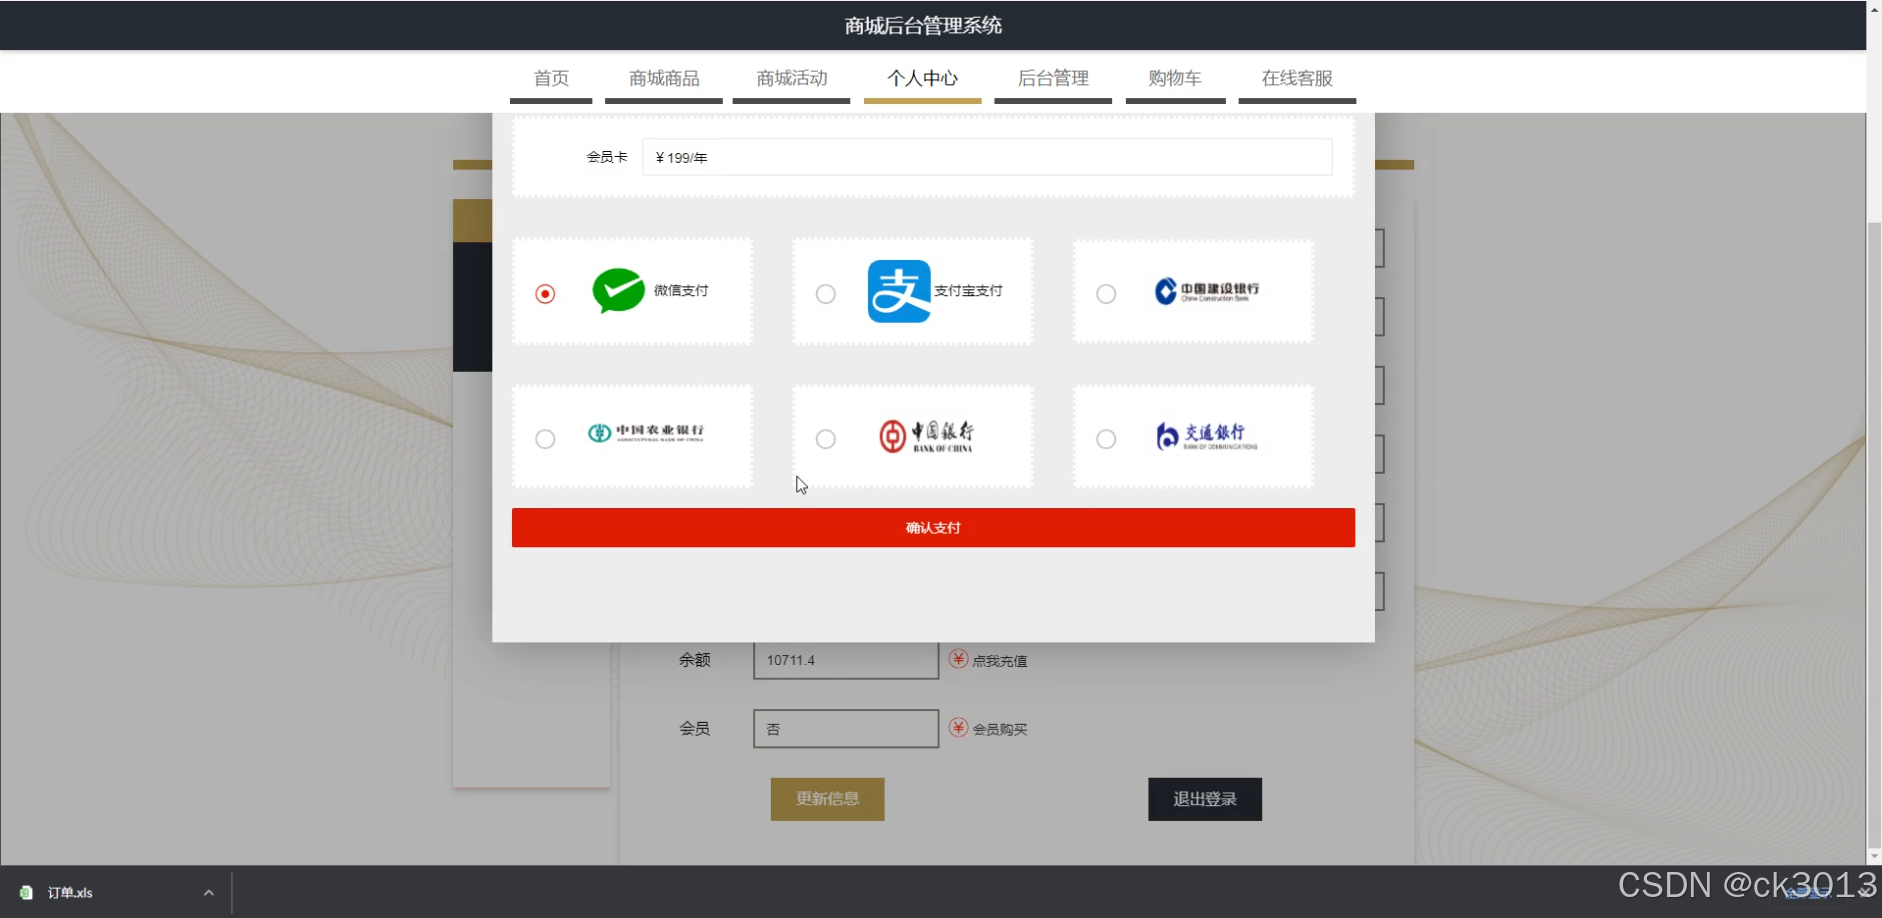The height and width of the screenshot is (918, 1882).
Task: Click the 订单.xls download file name
Action: click(70, 893)
